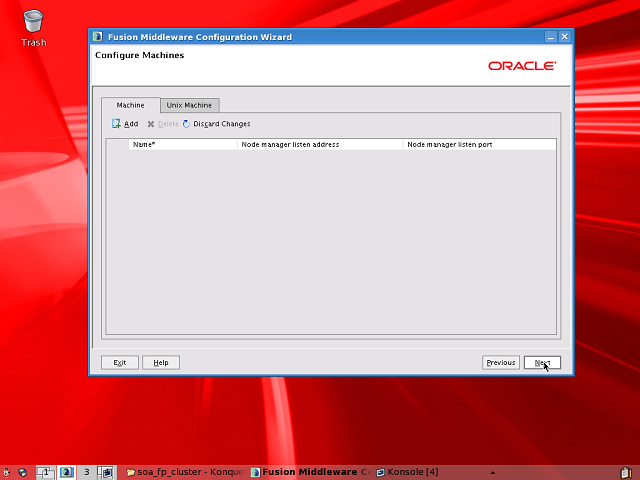Click the greyed-out Delete toolbar button
The image size is (640, 480).
[162, 124]
